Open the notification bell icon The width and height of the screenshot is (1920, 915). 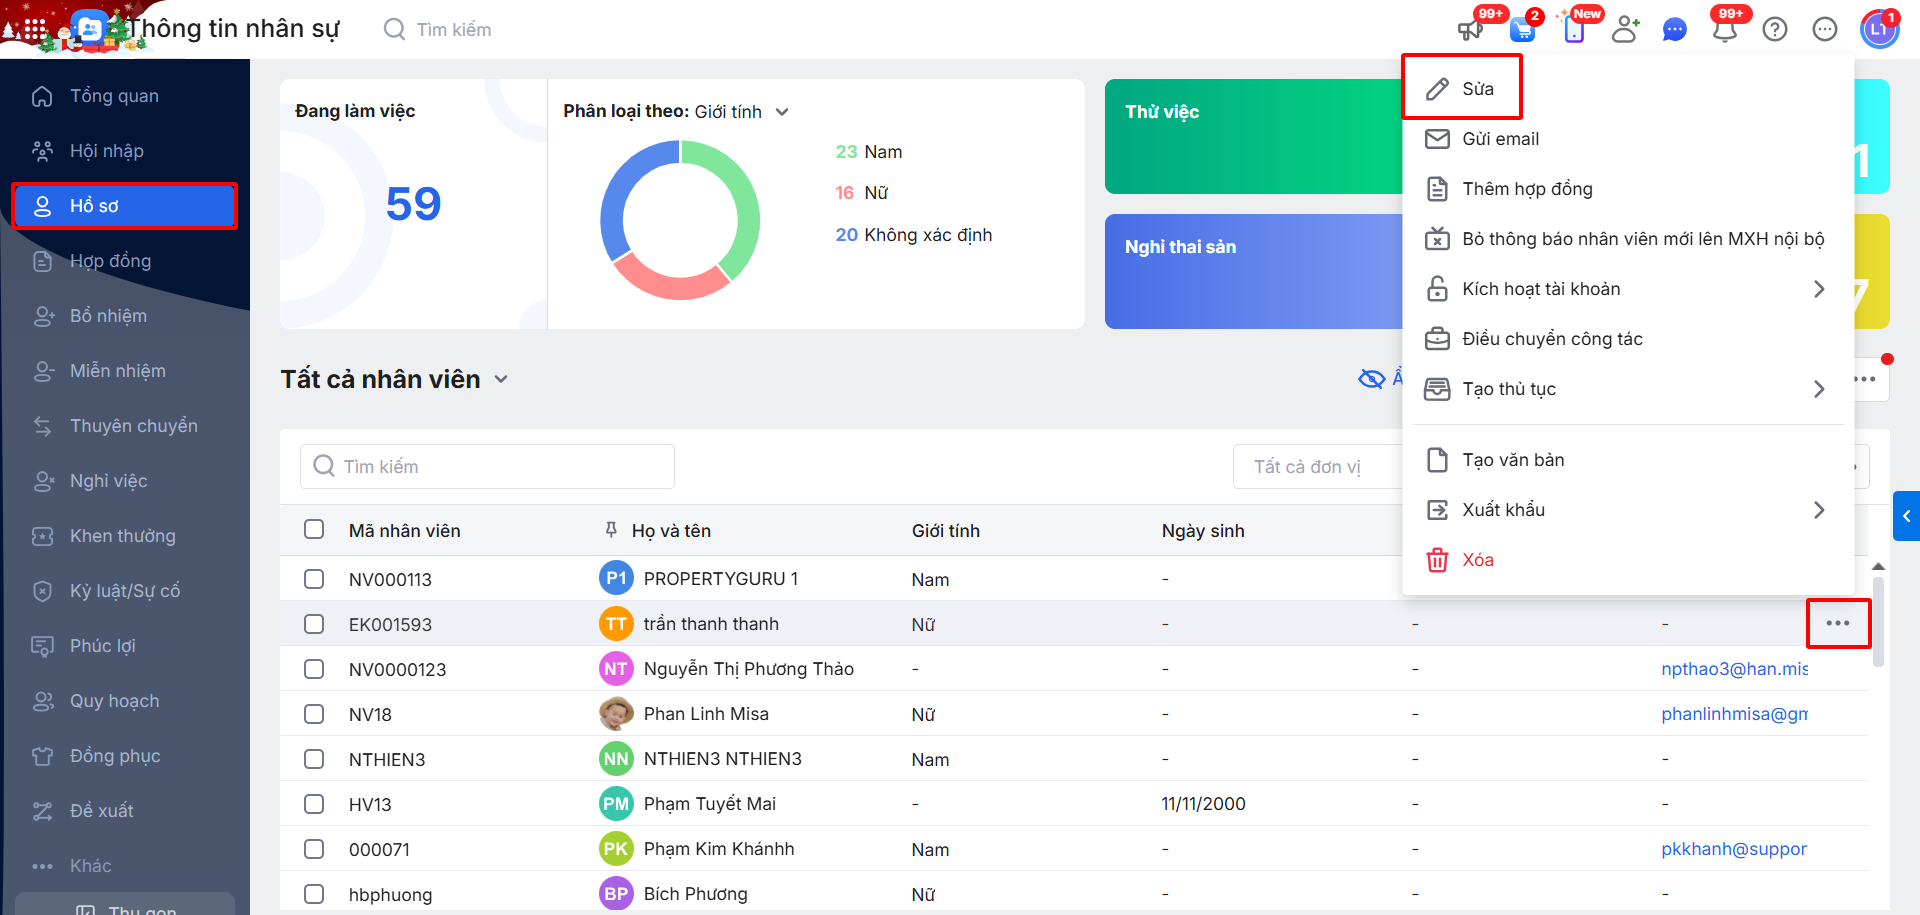[1724, 30]
